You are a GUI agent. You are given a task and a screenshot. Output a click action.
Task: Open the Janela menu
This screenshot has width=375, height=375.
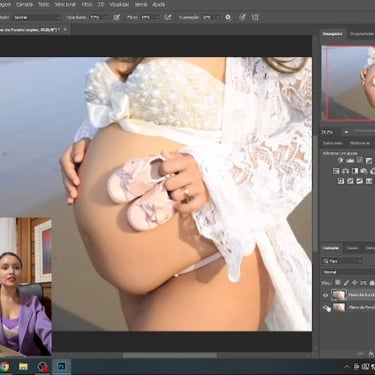click(x=141, y=5)
